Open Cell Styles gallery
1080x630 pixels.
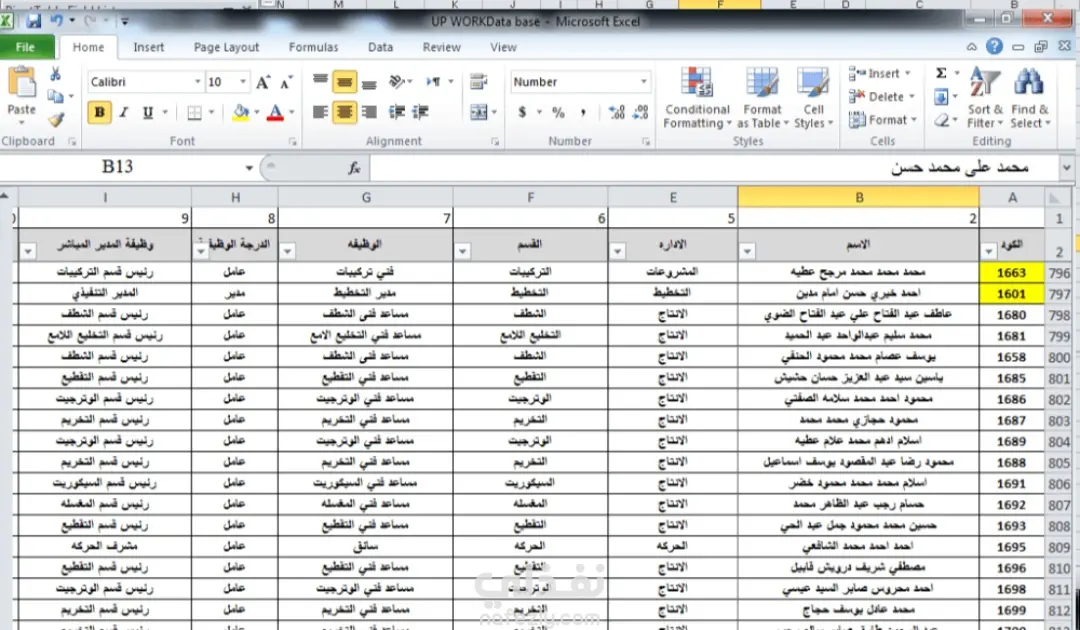(813, 98)
